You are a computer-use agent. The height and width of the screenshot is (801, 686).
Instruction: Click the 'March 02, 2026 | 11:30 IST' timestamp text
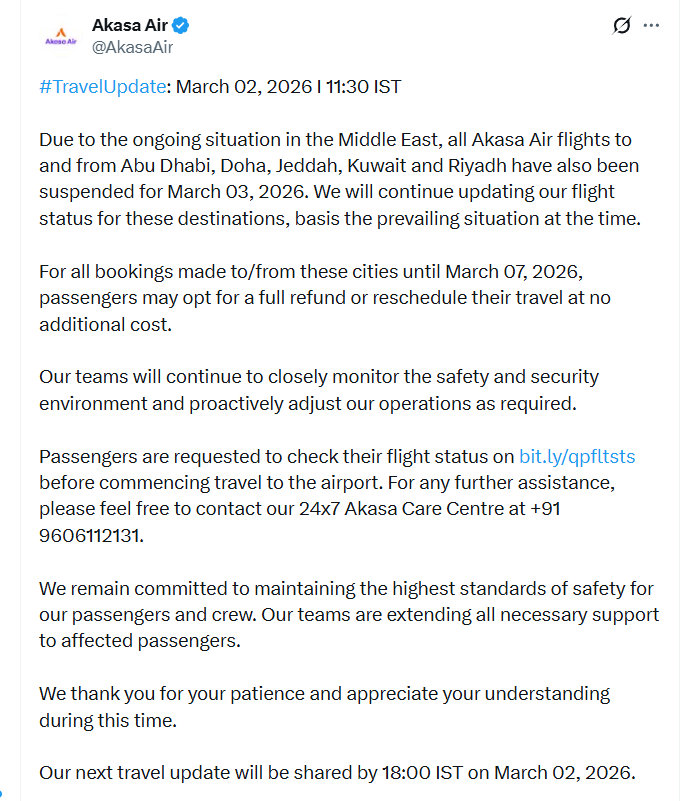(288, 86)
